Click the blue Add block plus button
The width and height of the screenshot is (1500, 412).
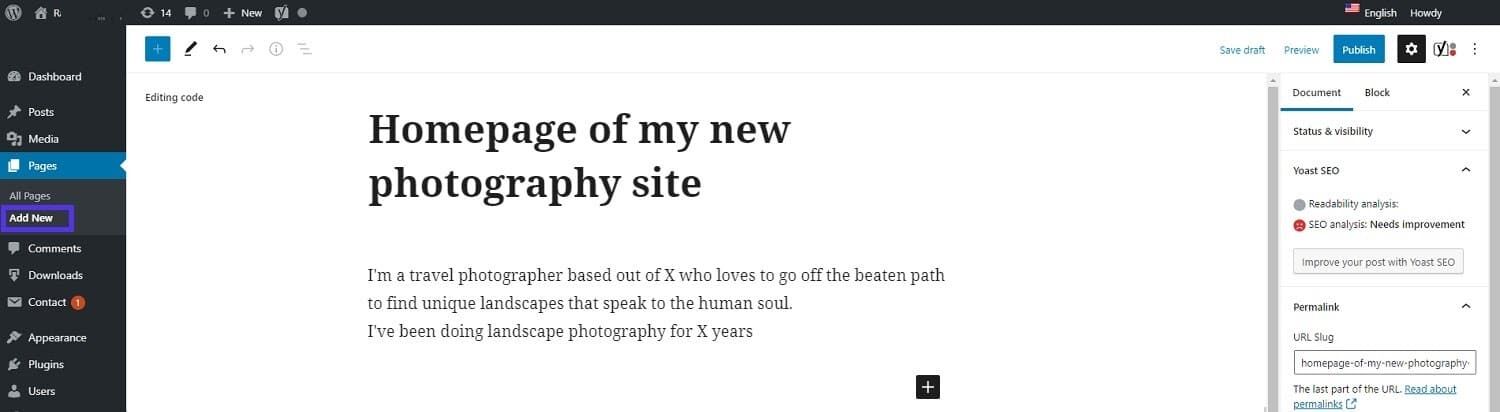point(158,49)
